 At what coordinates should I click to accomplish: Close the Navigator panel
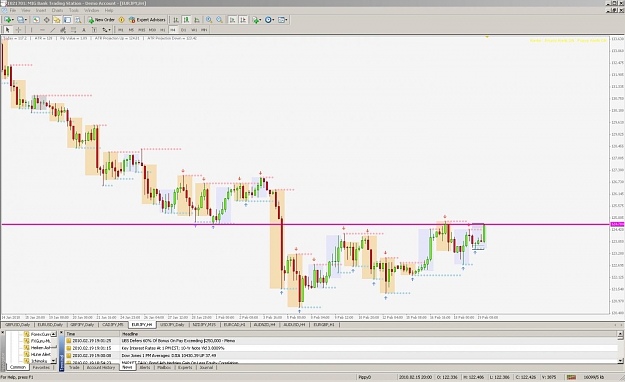[2, 333]
